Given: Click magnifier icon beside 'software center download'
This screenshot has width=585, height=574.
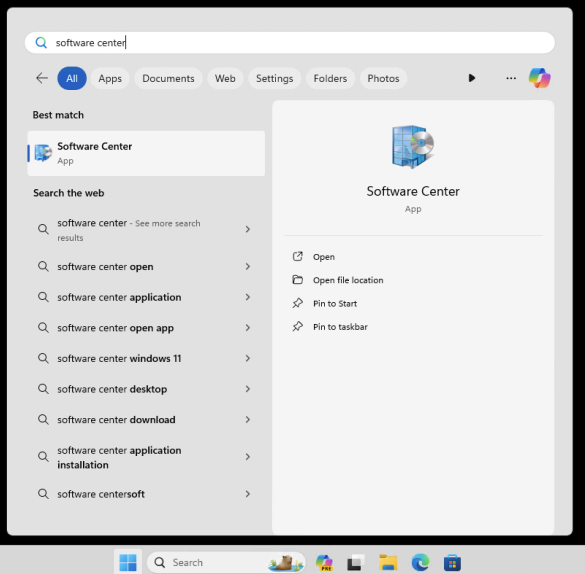Looking at the screenshot, I should point(43,419).
